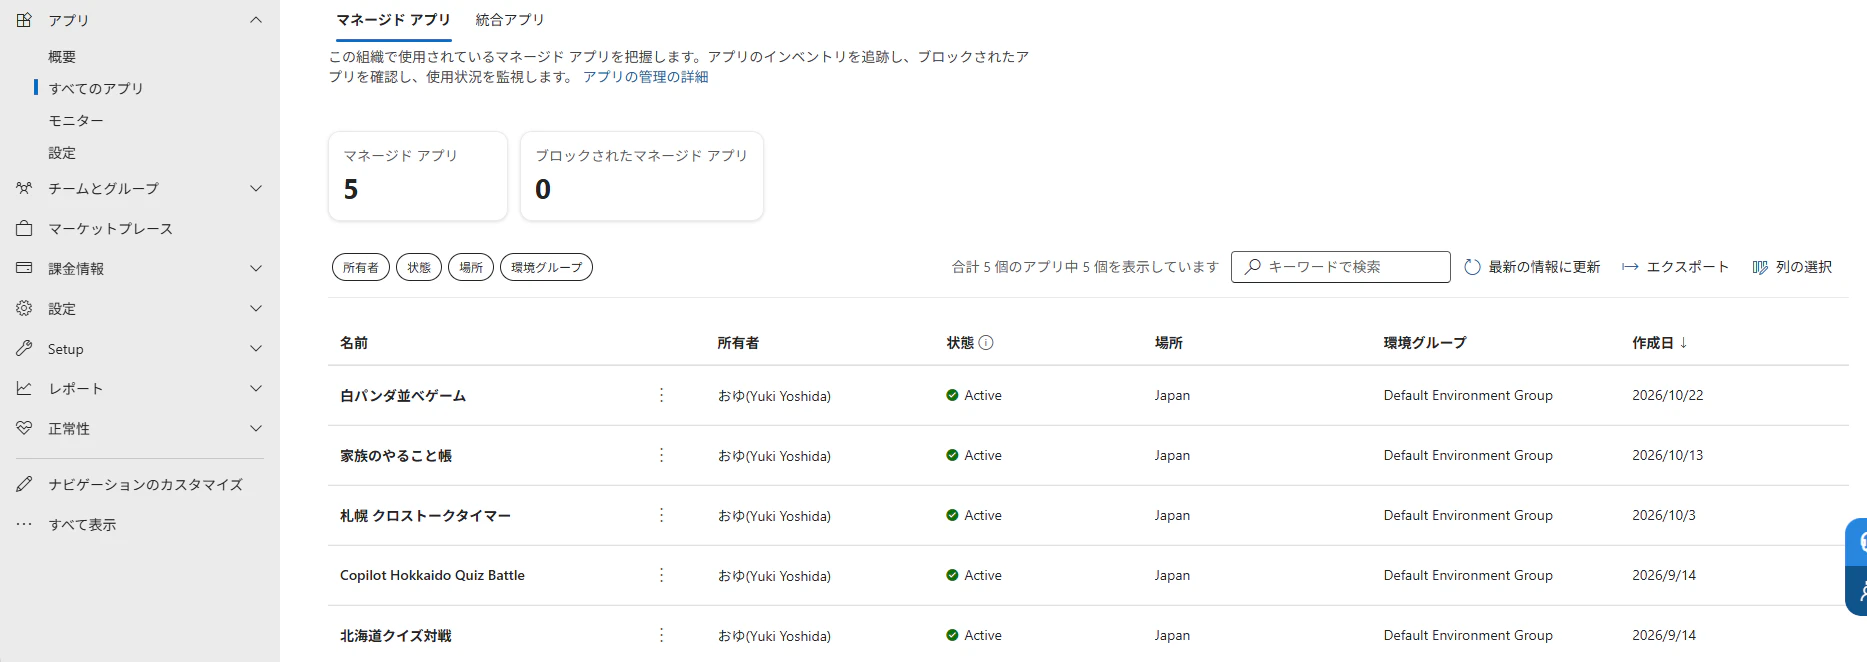1867x662 pixels.
Task: Sort by the 作成日 column header
Action: [1660, 343]
